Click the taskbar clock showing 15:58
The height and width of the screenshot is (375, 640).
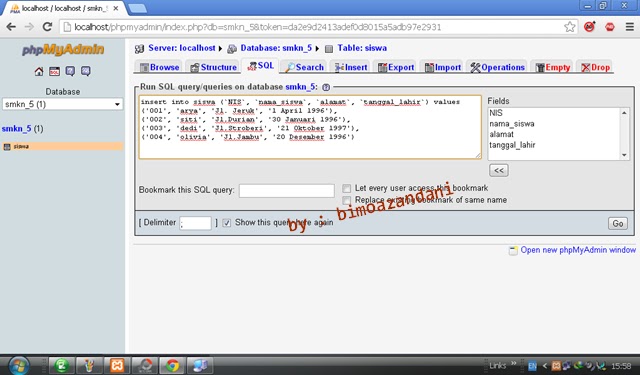(622, 366)
